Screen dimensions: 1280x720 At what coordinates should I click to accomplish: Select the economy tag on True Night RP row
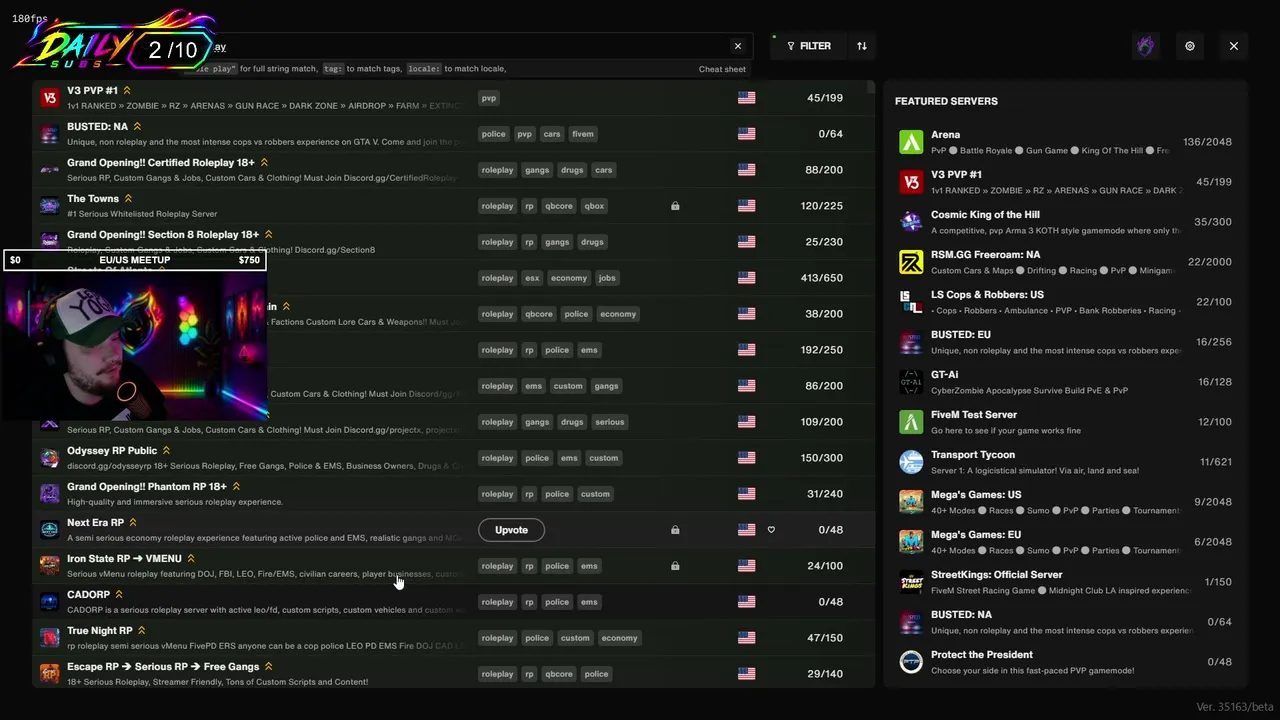620,638
